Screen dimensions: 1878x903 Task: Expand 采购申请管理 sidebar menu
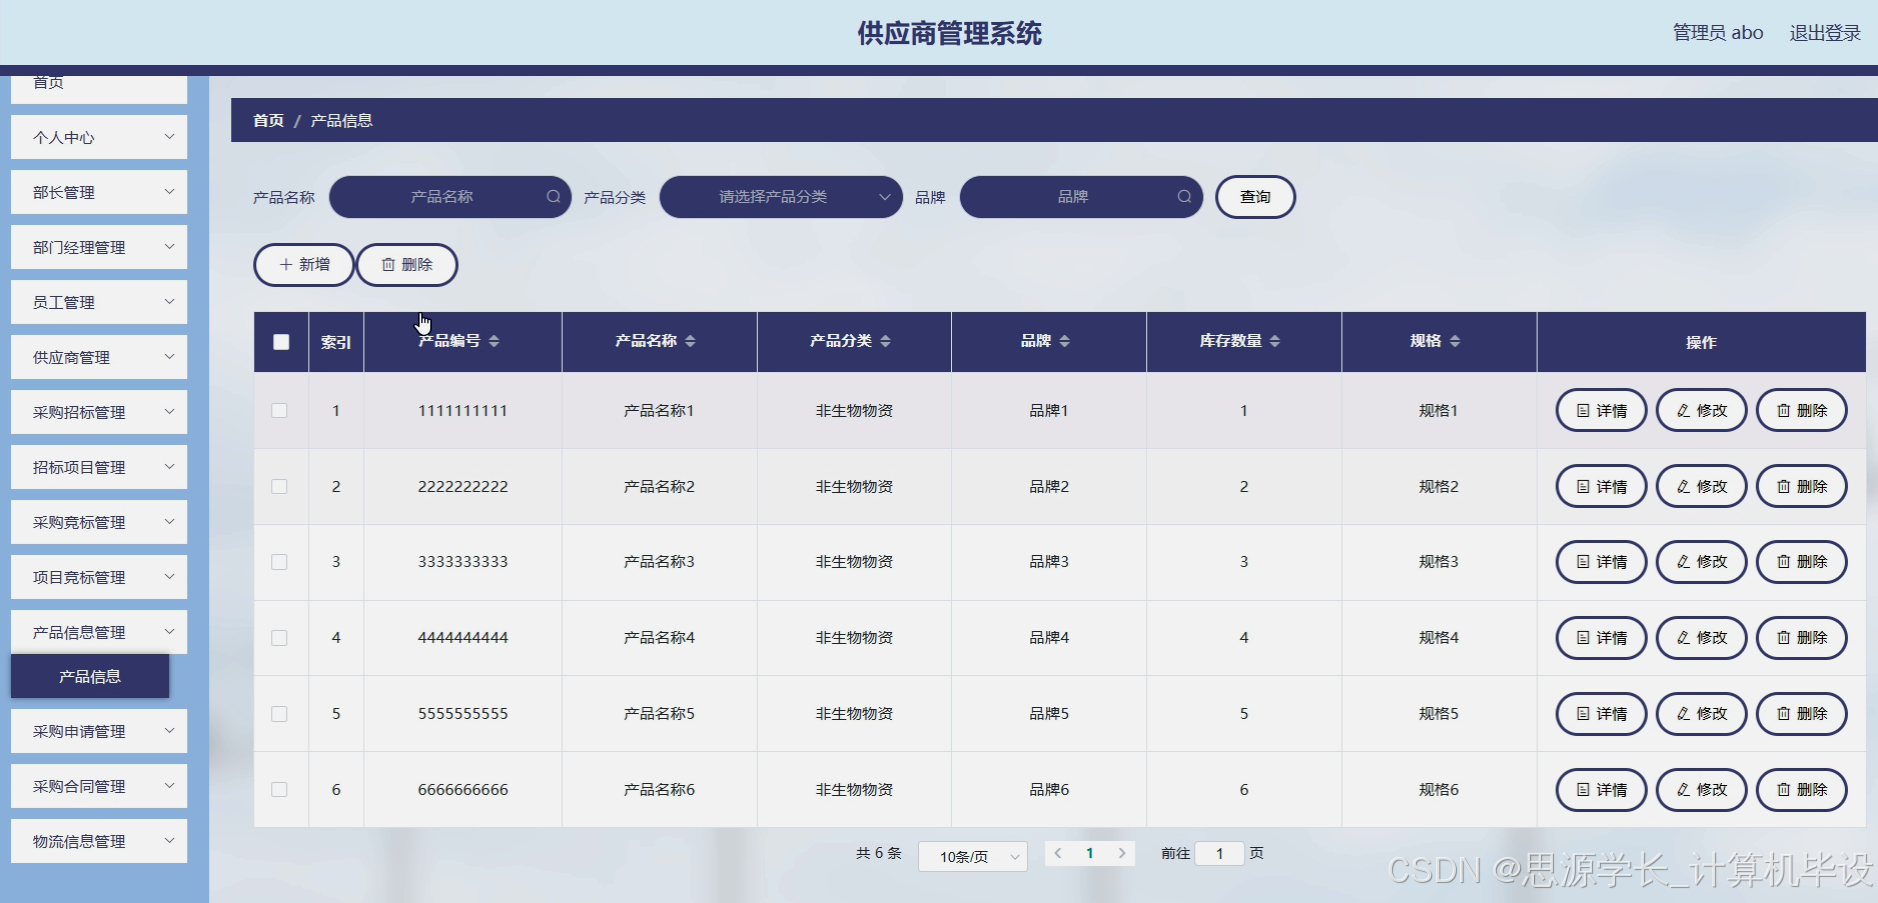(x=99, y=731)
